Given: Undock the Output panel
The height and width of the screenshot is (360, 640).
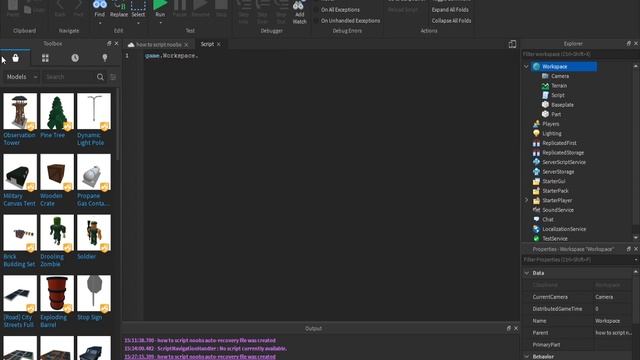Looking at the screenshot, I should [509, 328].
